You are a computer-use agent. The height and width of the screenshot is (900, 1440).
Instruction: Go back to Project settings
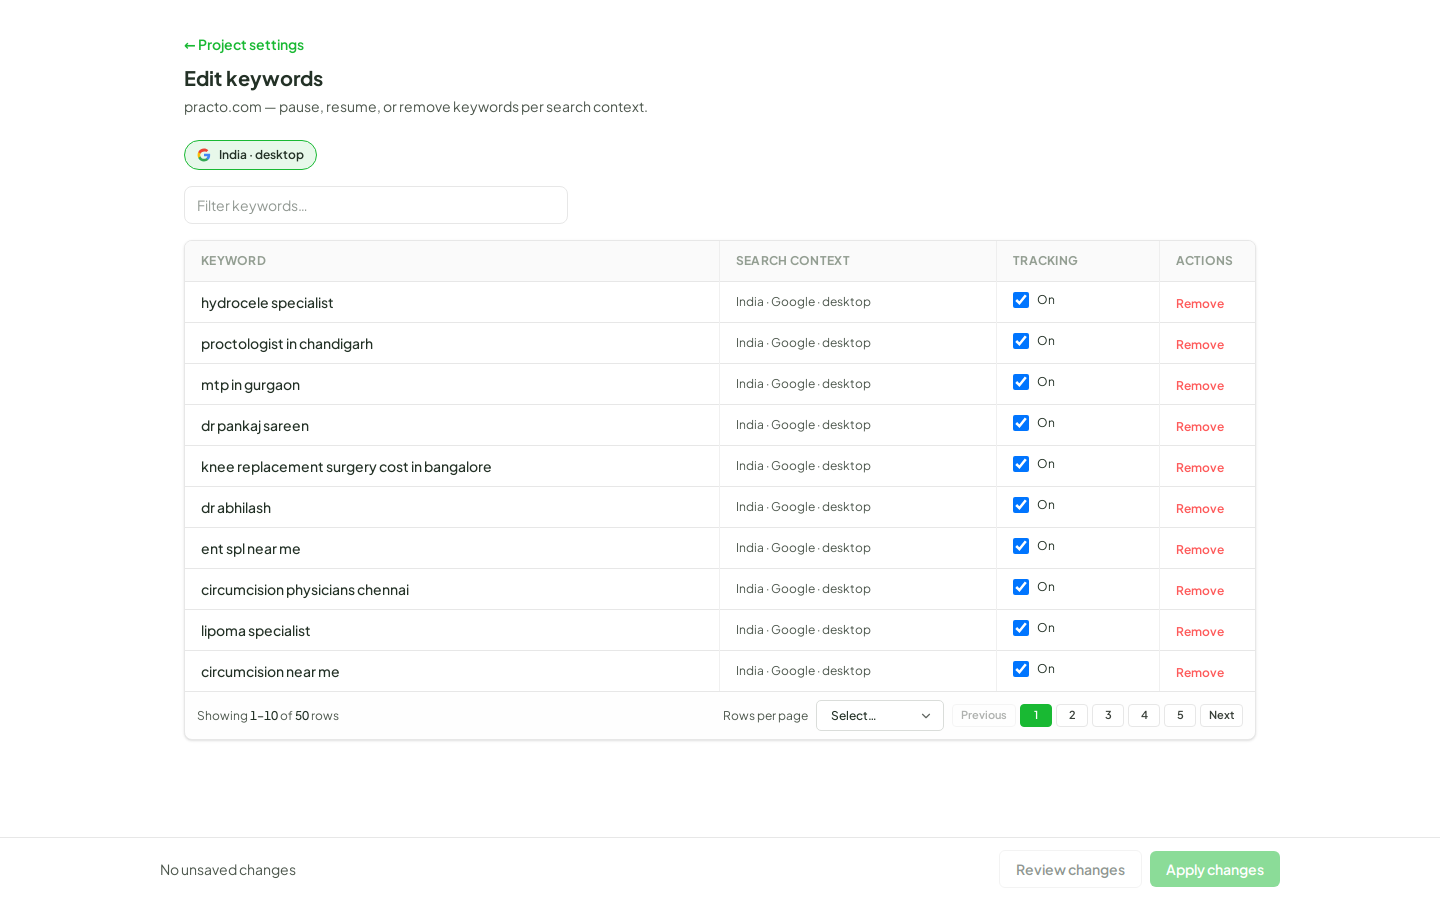tap(244, 45)
